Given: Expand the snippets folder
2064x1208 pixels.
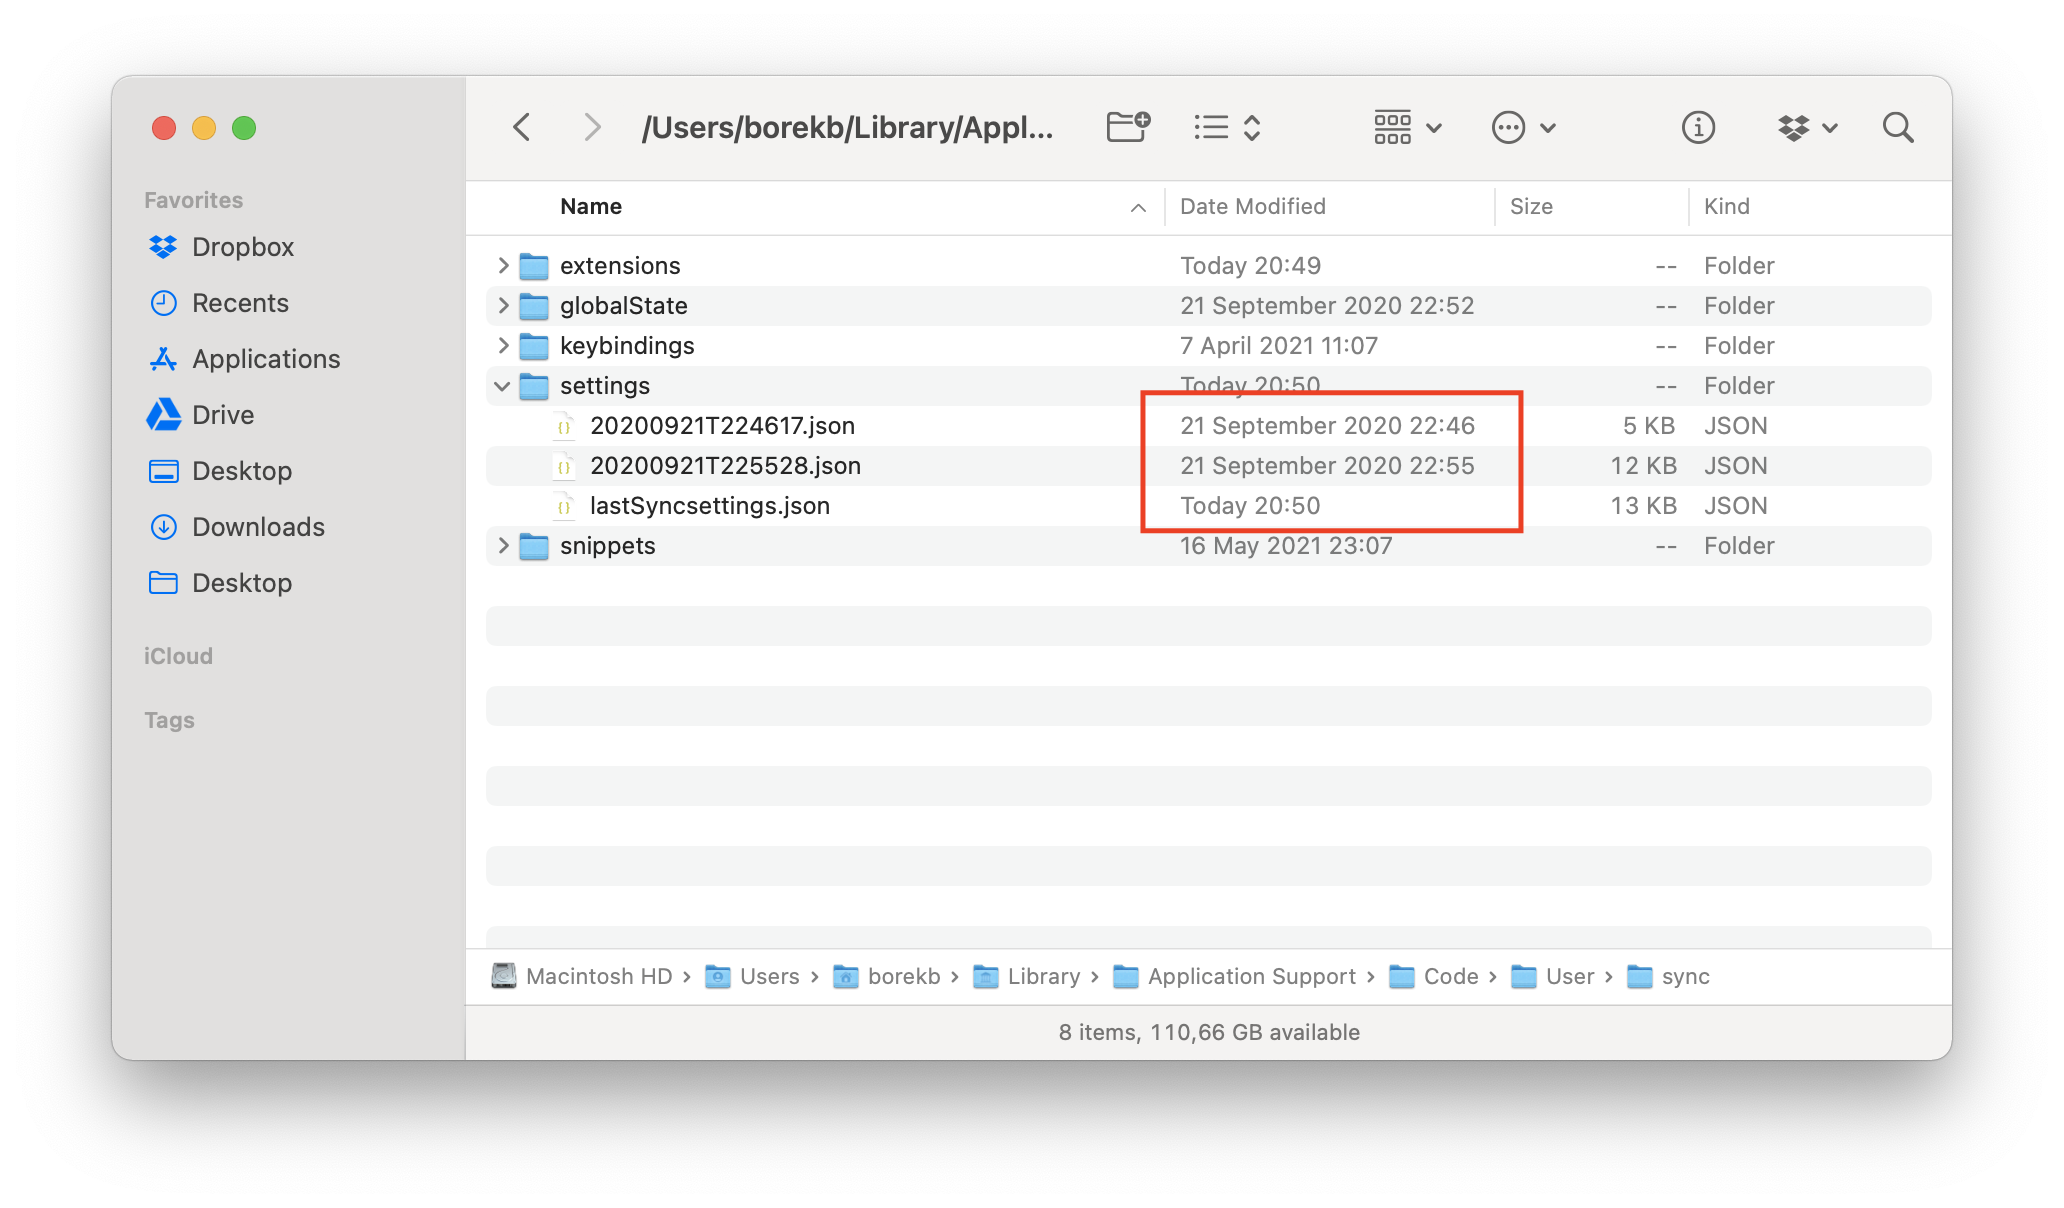Looking at the screenshot, I should (x=501, y=545).
